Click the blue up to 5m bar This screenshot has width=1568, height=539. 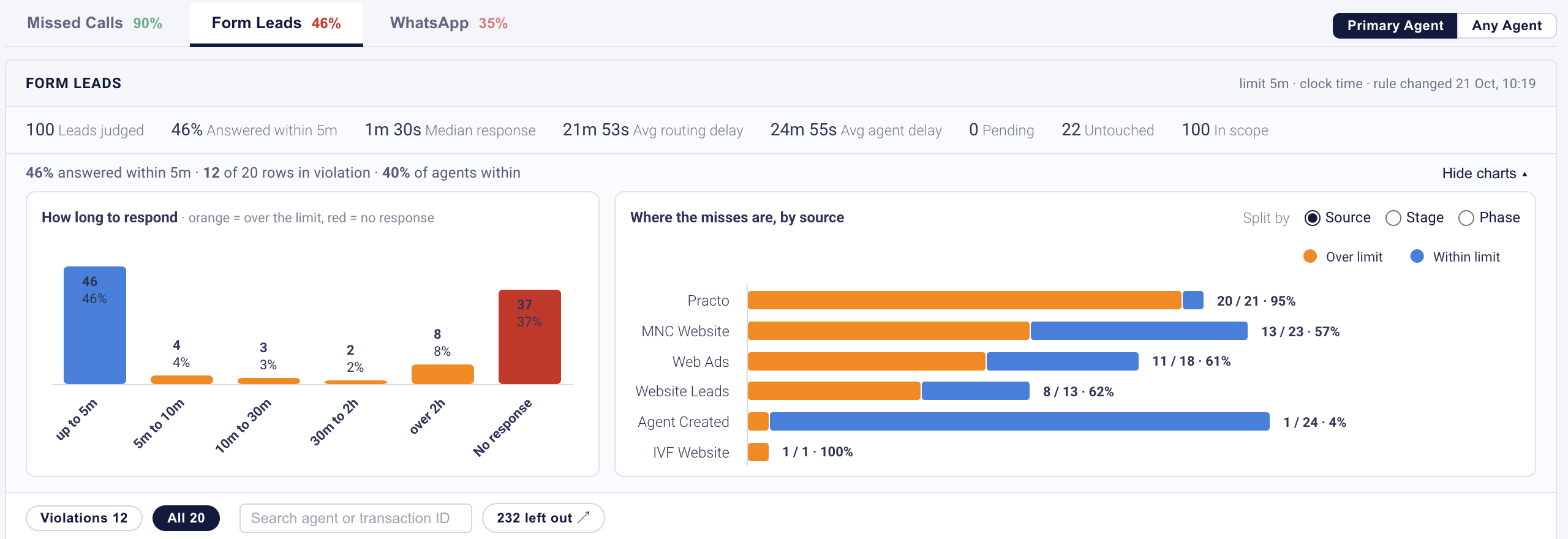(x=95, y=325)
